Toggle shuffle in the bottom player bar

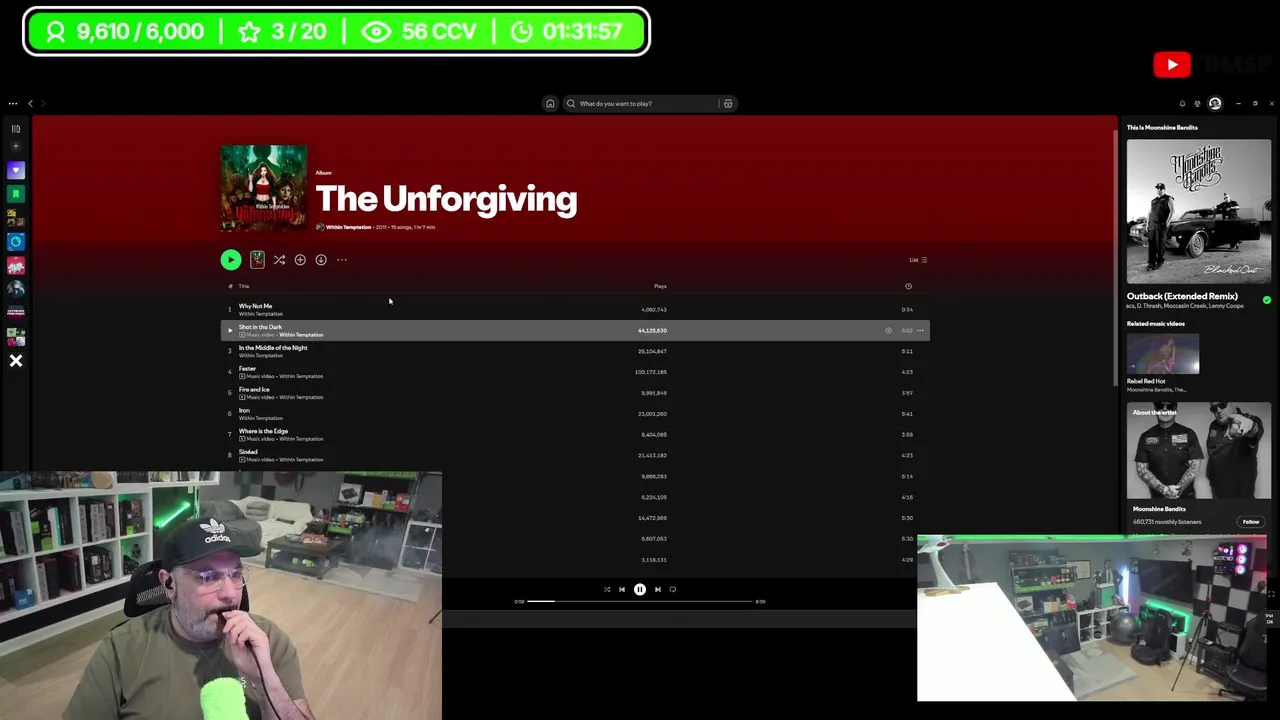607,590
